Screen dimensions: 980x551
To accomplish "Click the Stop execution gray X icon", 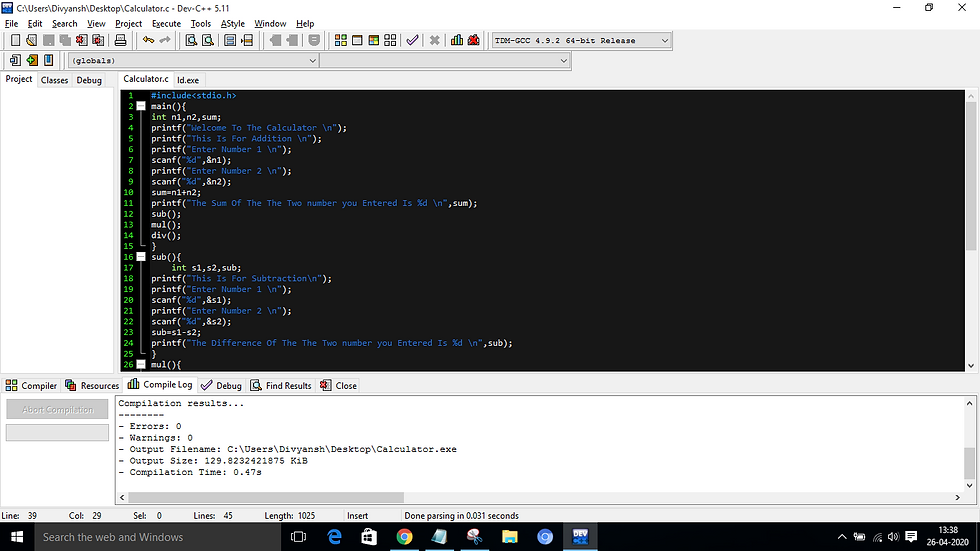I will click(x=434, y=40).
